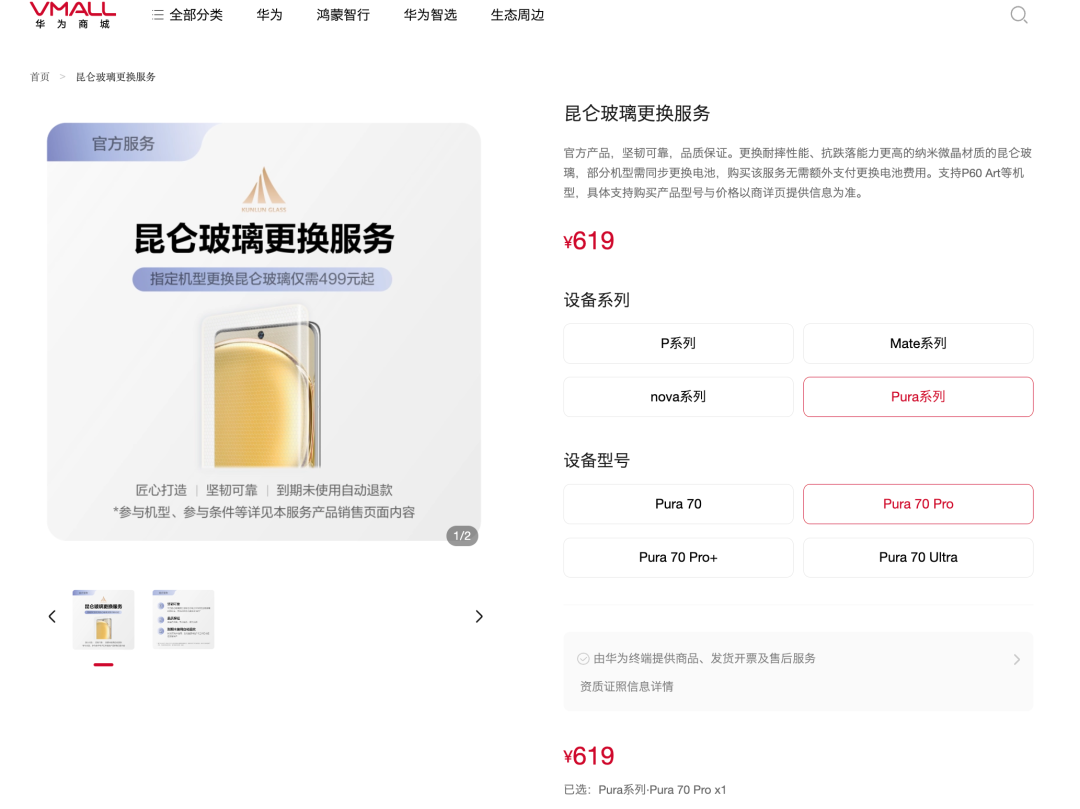Viewport: 1080px width, 809px height.
Task: Expand seller info with right chevron
Action: (x=1017, y=660)
